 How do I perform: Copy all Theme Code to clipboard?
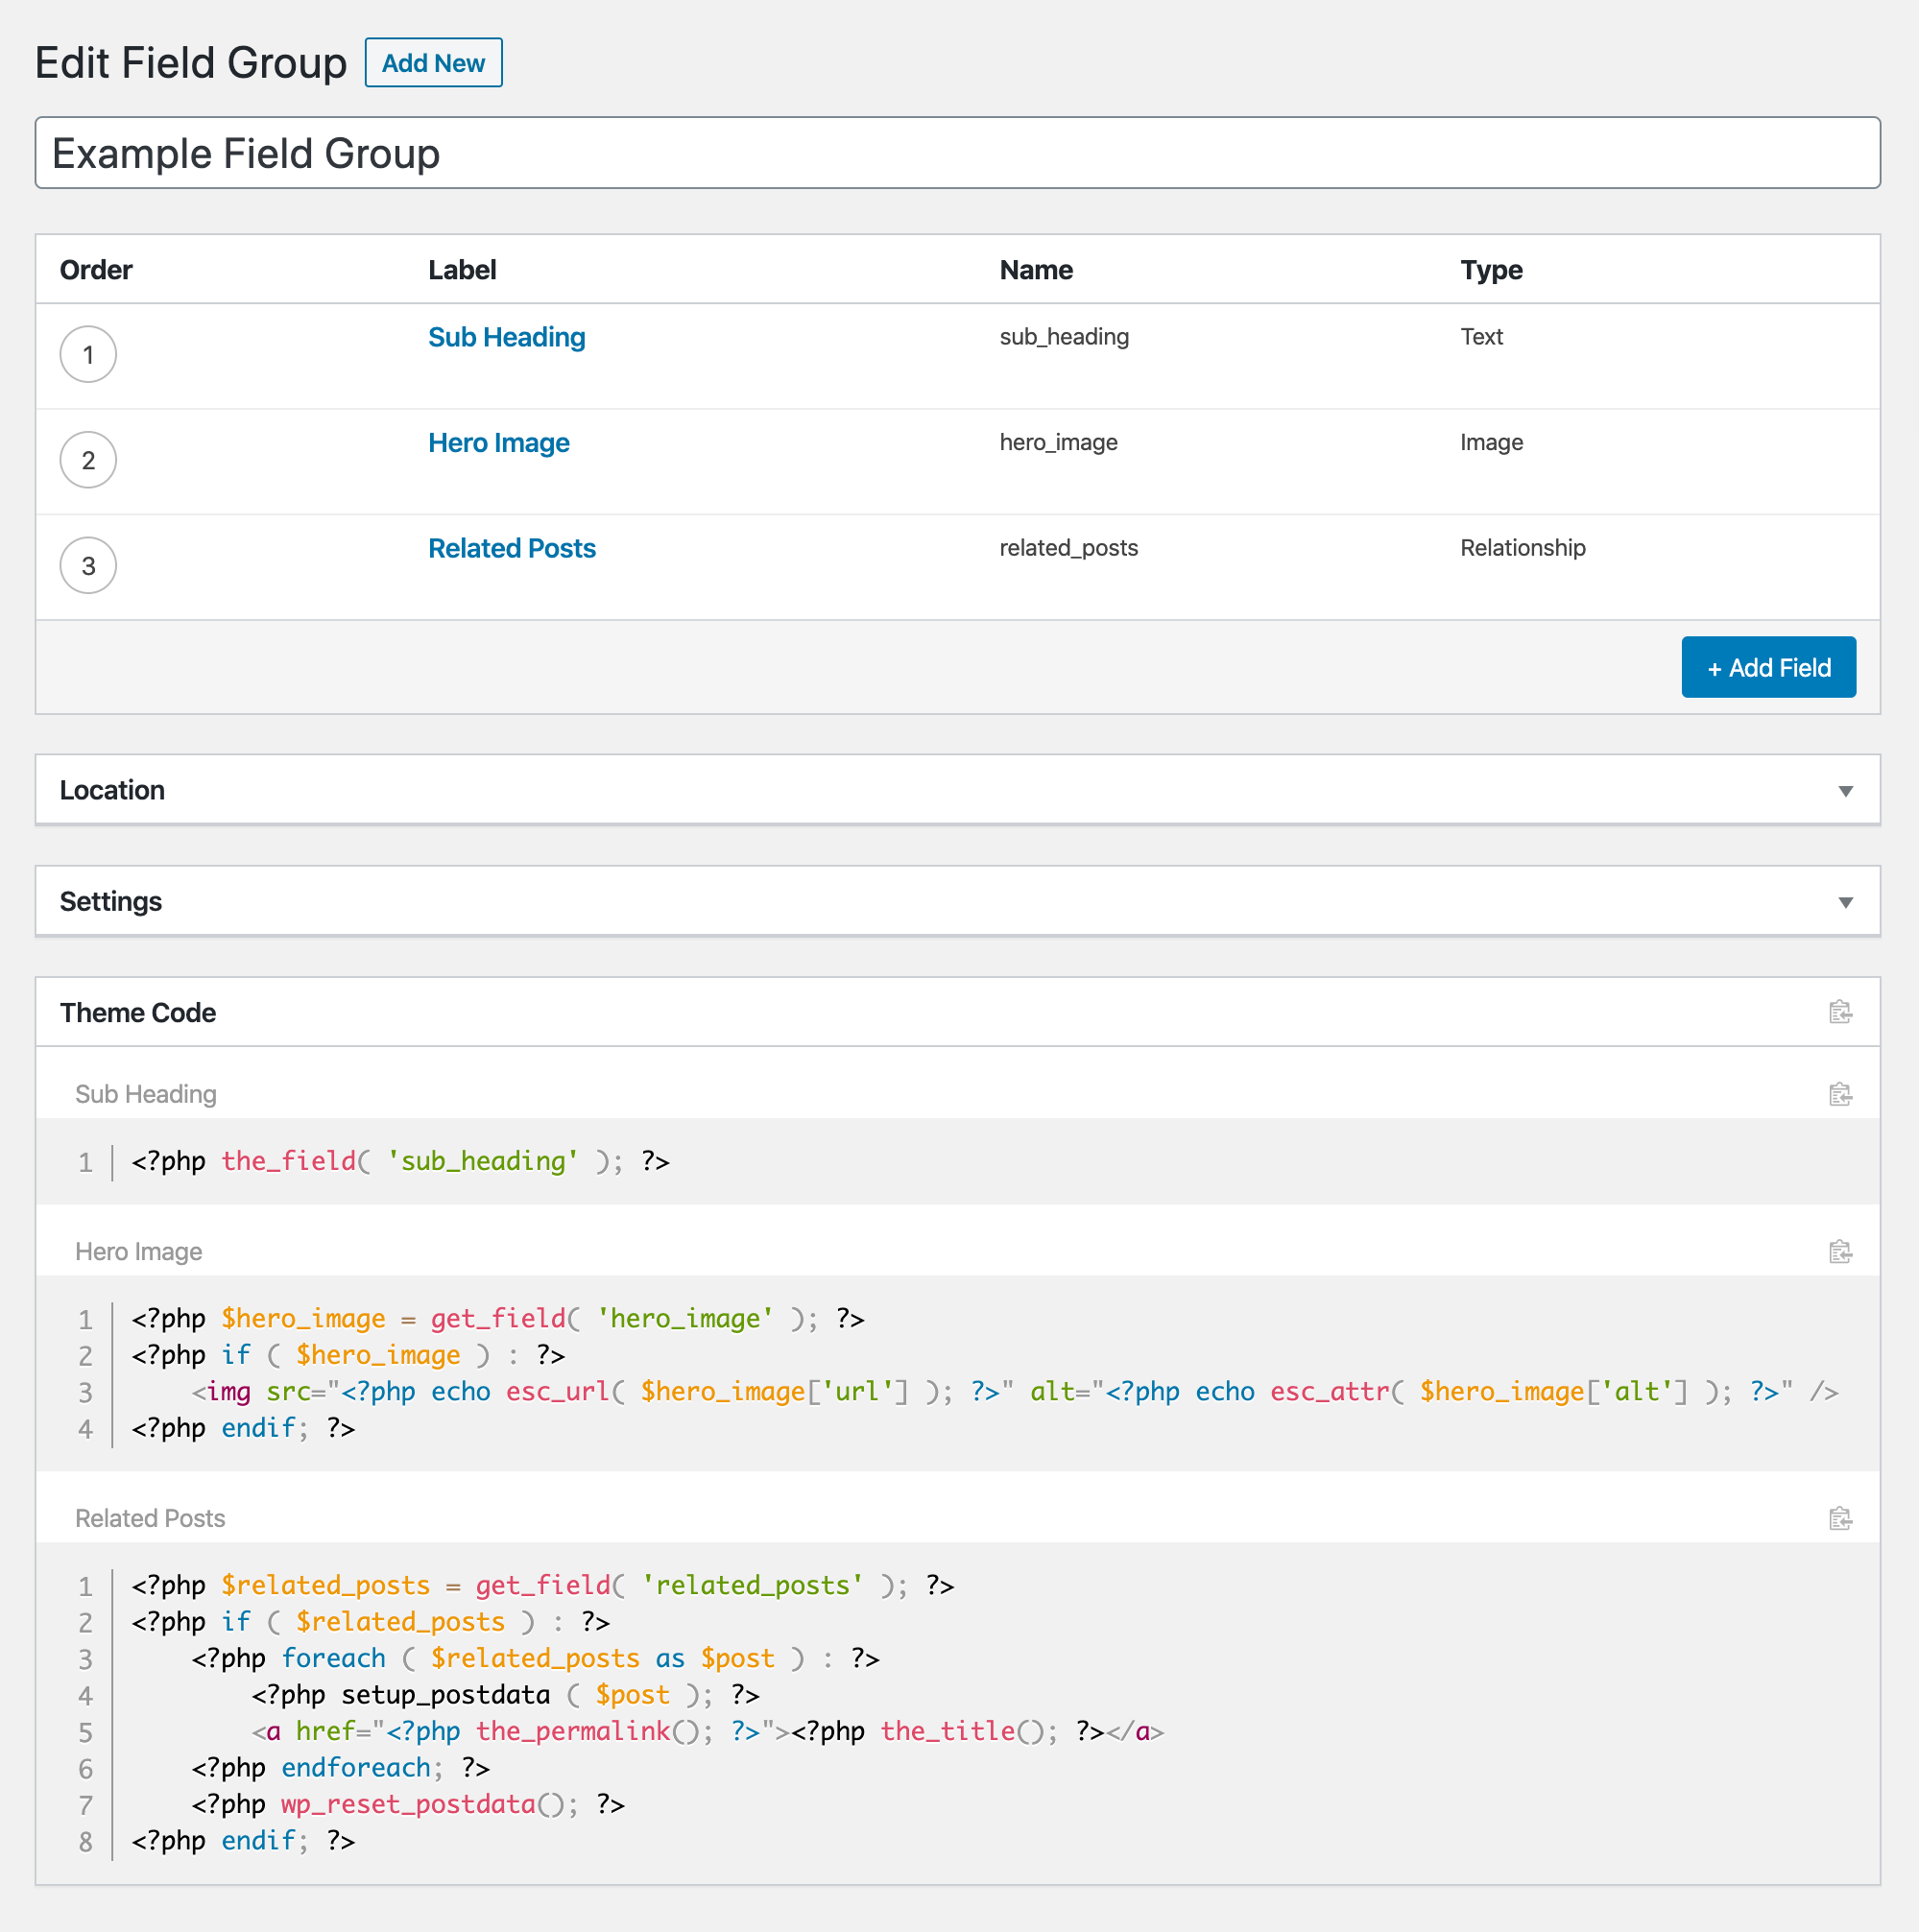point(1841,1011)
